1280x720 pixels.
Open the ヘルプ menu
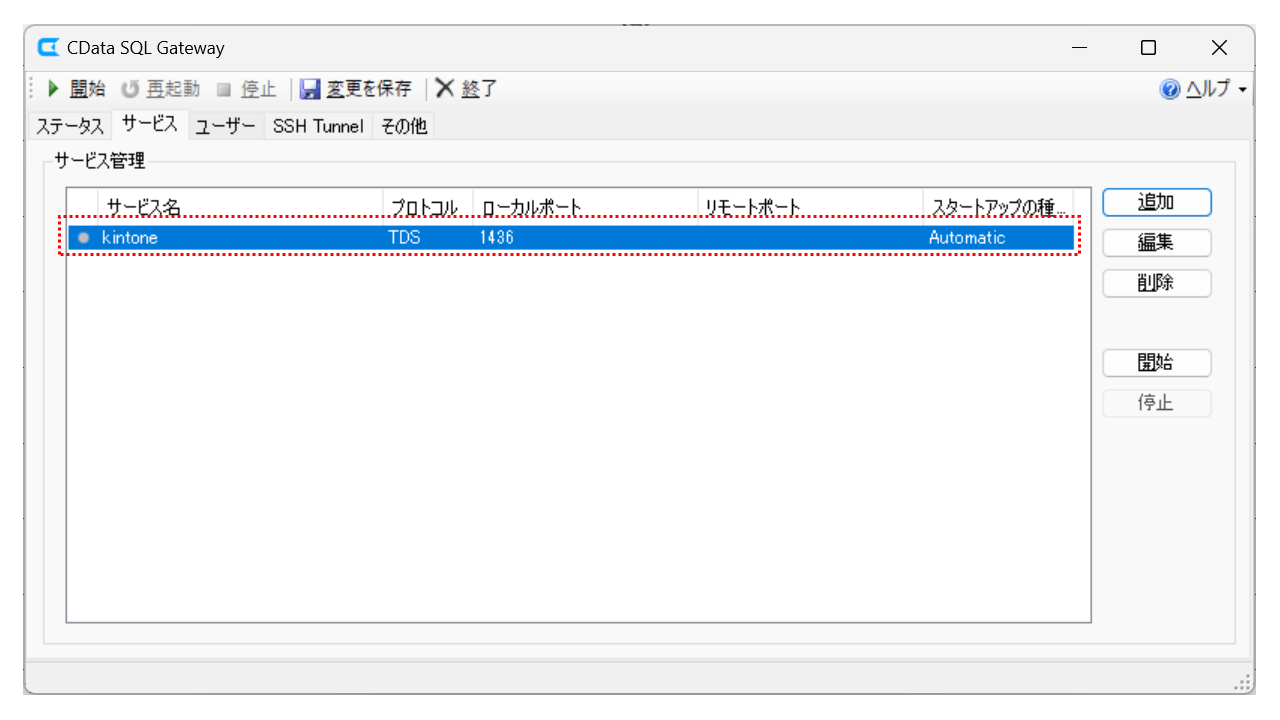(1208, 89)
